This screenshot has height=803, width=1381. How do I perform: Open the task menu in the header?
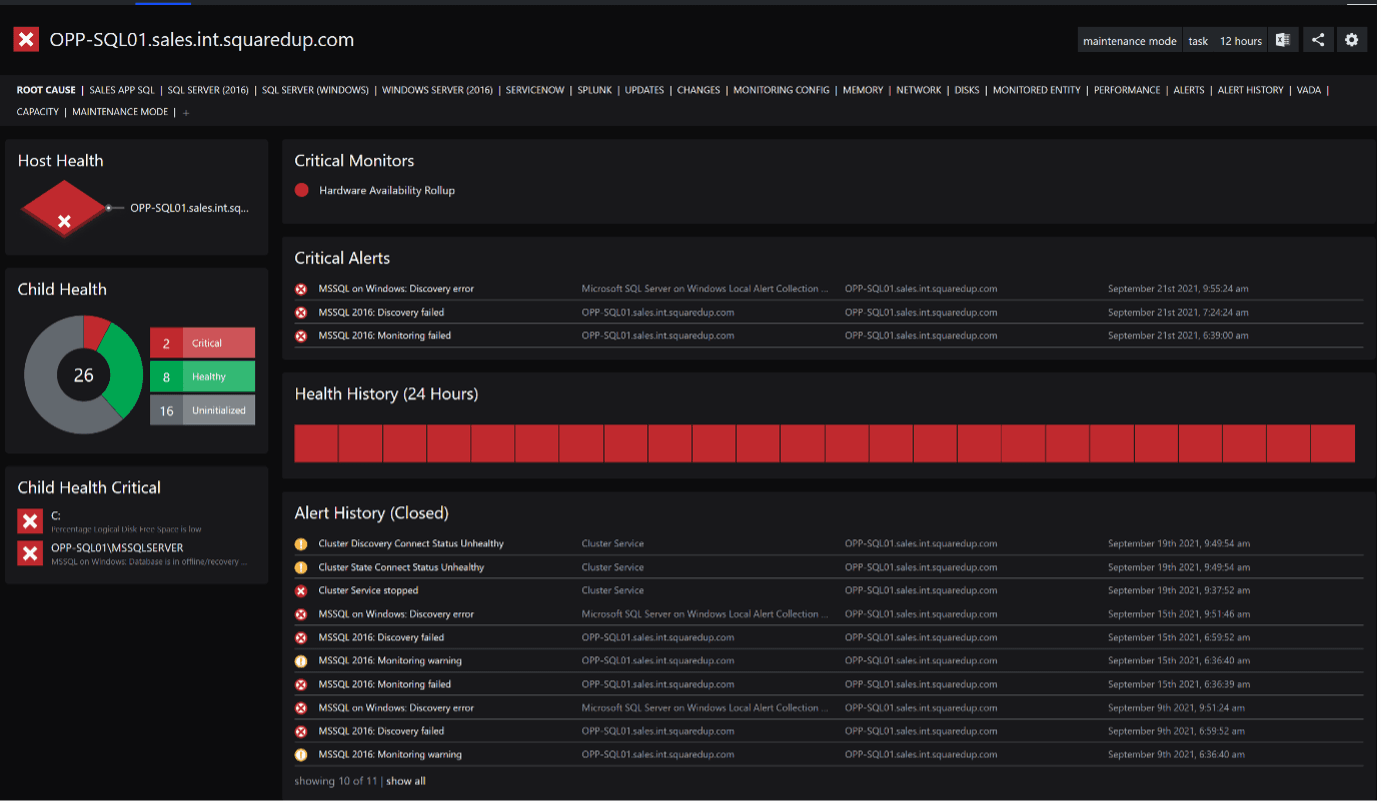(x=1198, y=41)
